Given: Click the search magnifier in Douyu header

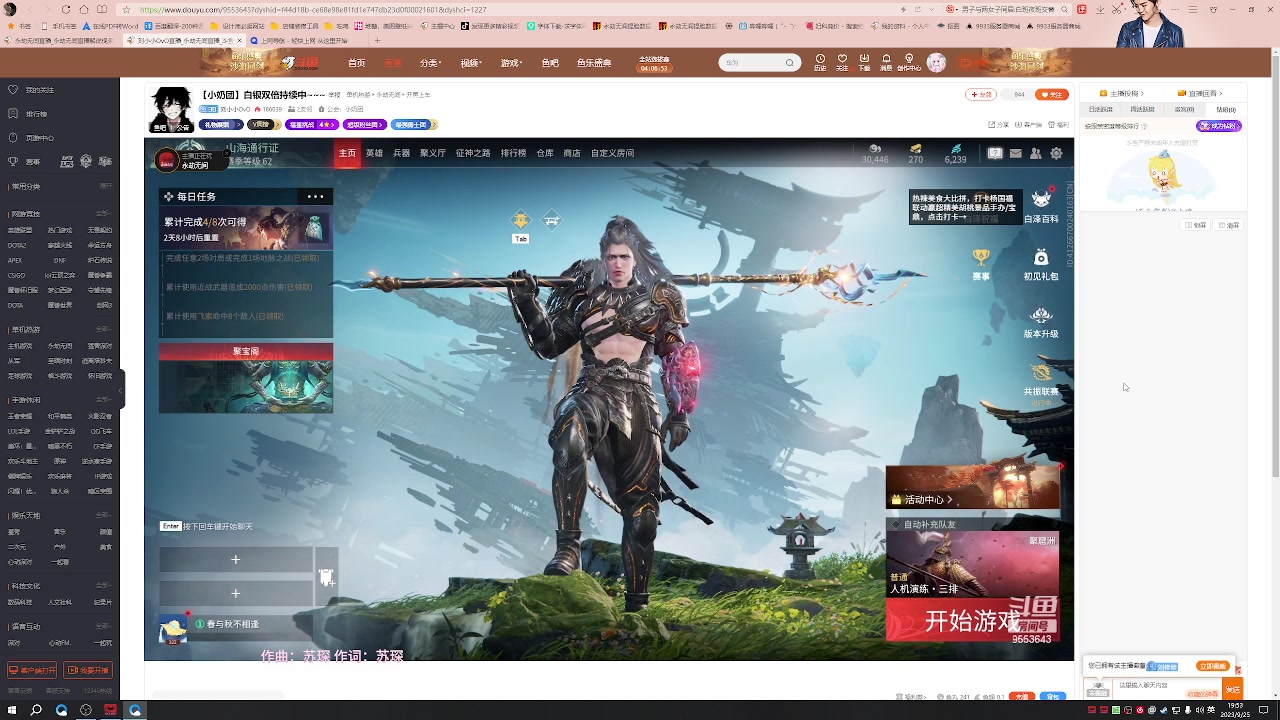Looking at the screenshot, I should 789,63.
